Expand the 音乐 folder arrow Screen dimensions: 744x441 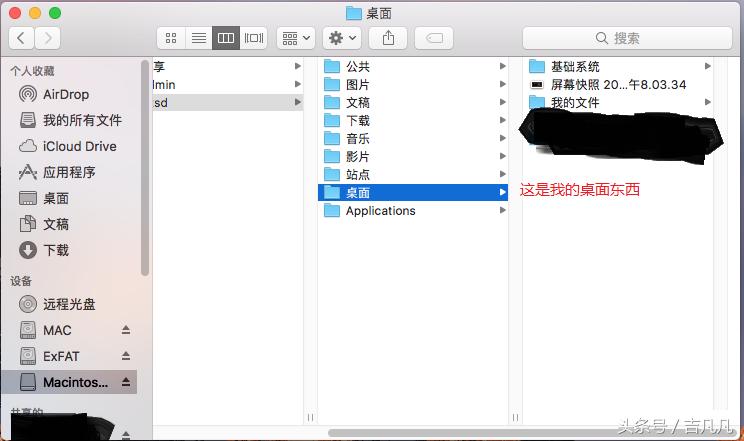tap(502, 138)
